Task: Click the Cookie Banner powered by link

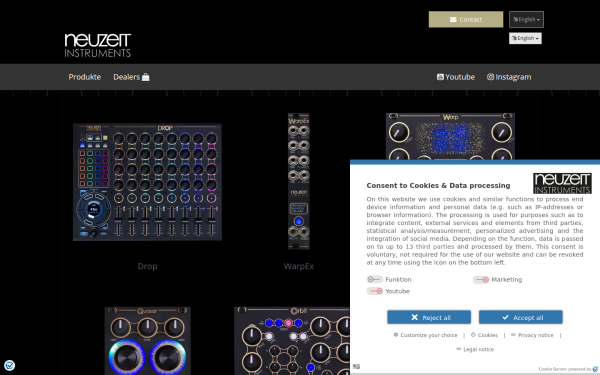Action: (568, 369)
